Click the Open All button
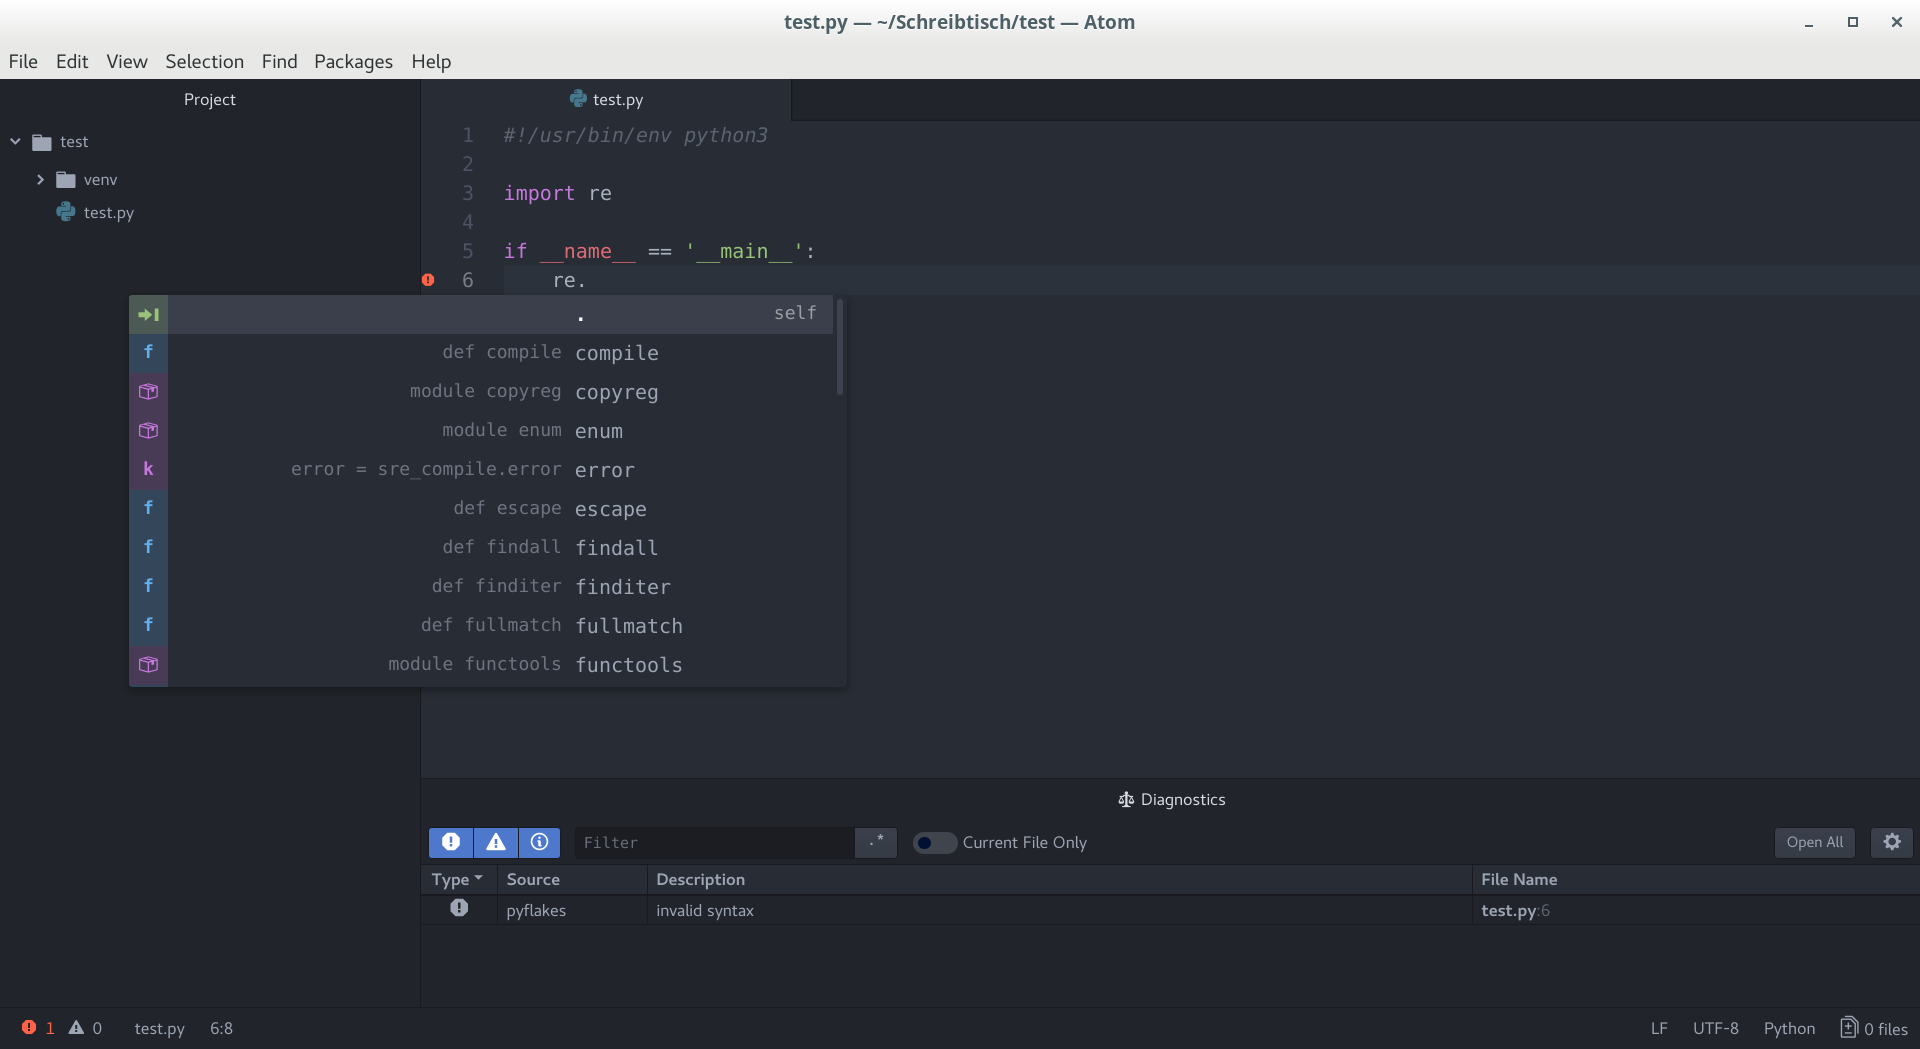This screenshot has width=1920, height=1049. coord(1814,842)
